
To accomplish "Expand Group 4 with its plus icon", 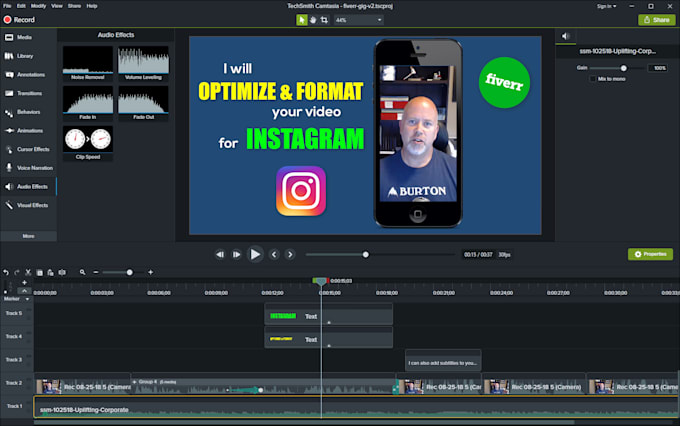I will [134, 382].
